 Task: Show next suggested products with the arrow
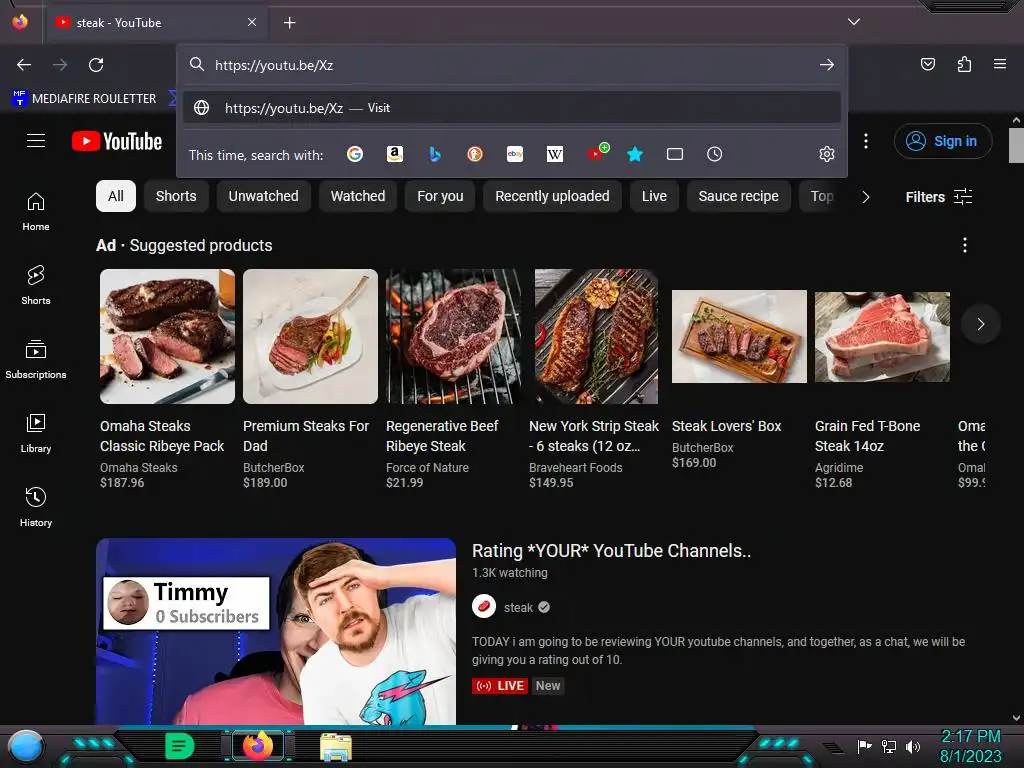[x=980, y=324]
